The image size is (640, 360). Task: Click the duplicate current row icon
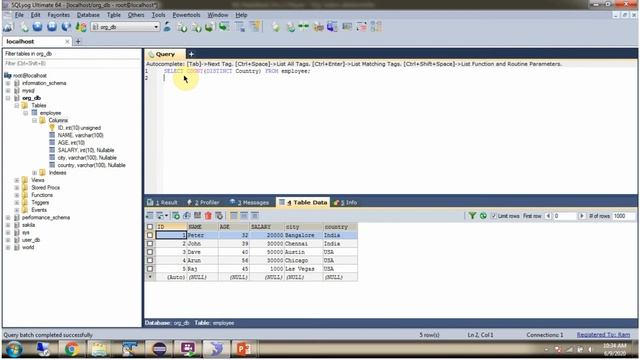click(x=187, y=216)
